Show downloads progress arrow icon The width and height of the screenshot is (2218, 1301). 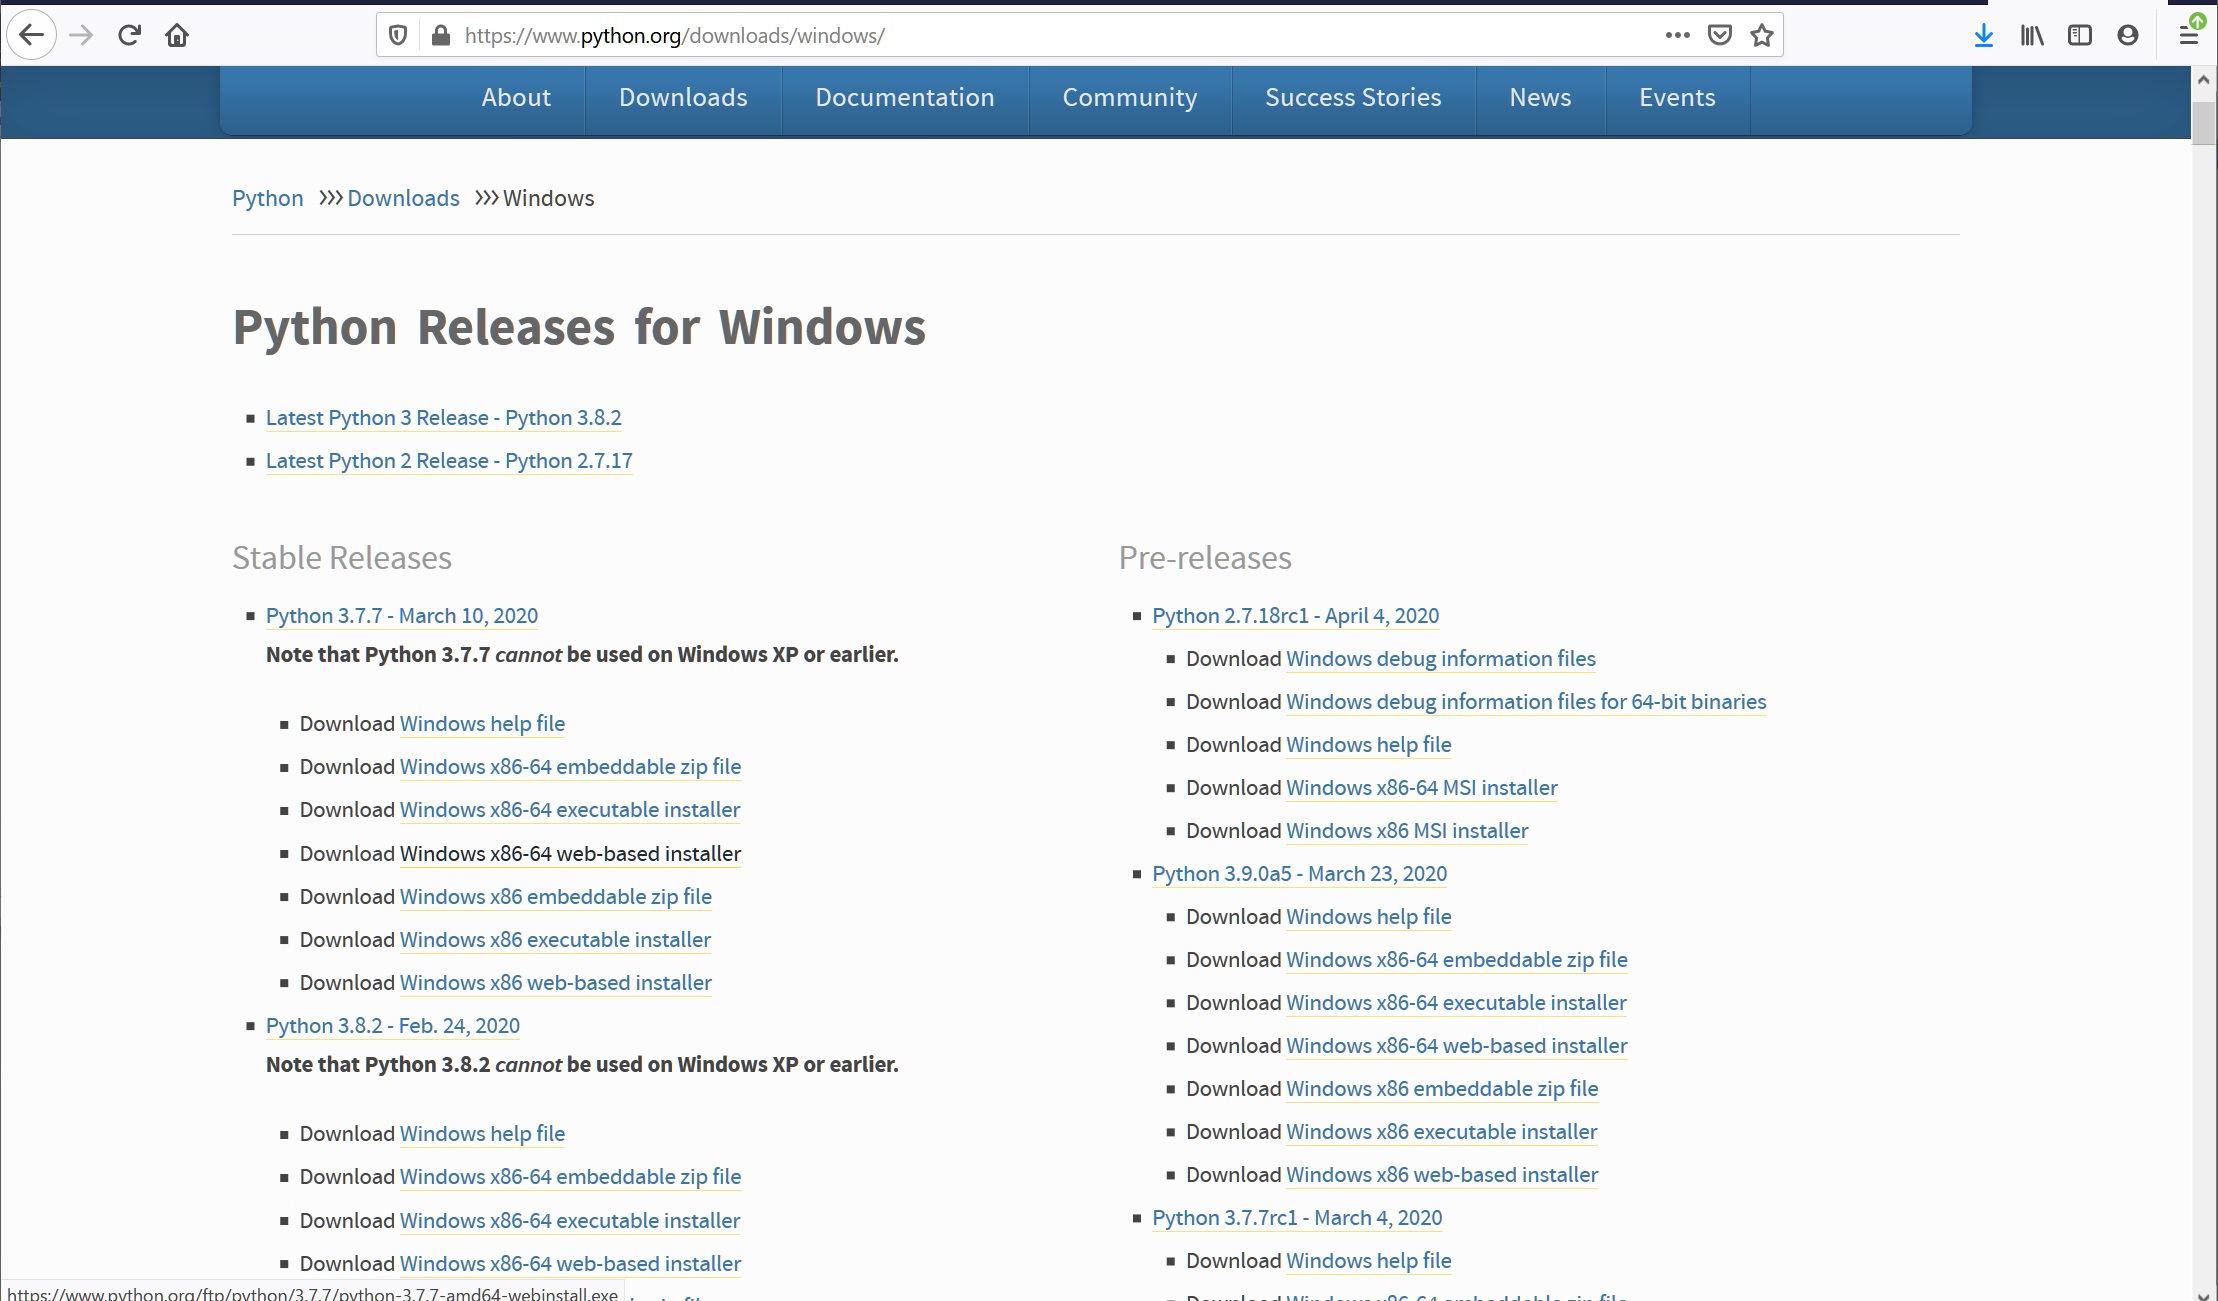point(1984,36)
